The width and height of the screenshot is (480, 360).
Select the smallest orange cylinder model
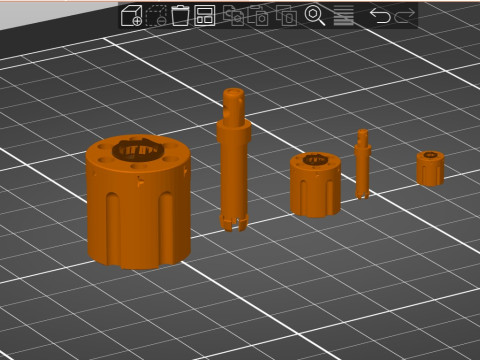(x=430, y=168)
